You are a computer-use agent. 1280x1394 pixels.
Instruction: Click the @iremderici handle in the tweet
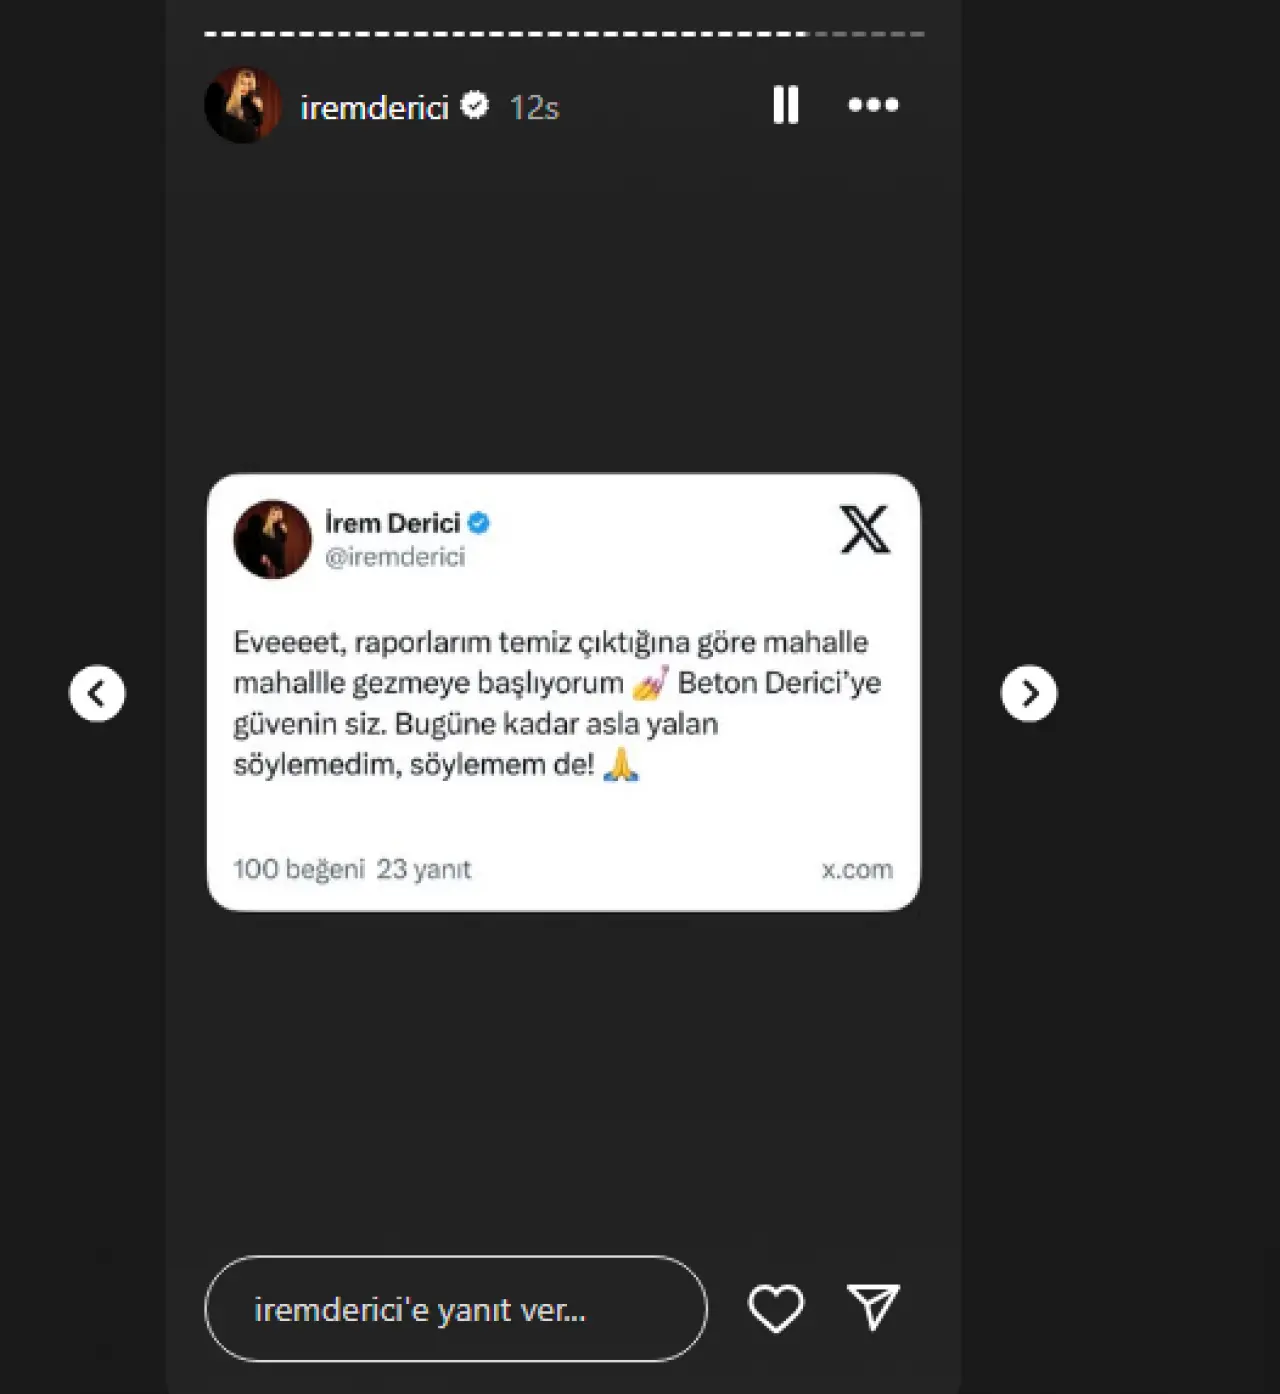[x=395, y=557]
